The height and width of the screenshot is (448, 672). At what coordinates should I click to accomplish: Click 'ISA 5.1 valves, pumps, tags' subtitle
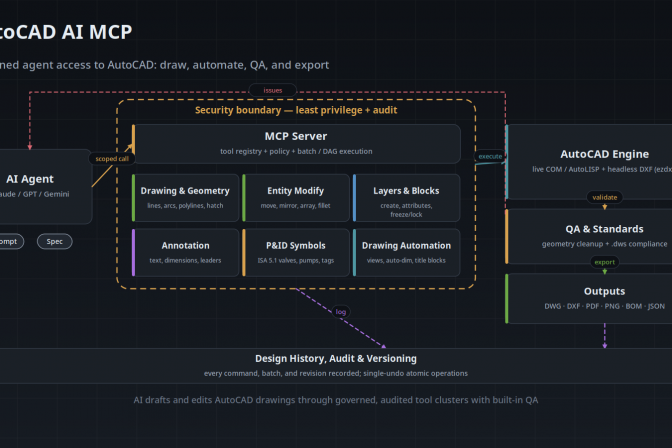pos(296,260)
